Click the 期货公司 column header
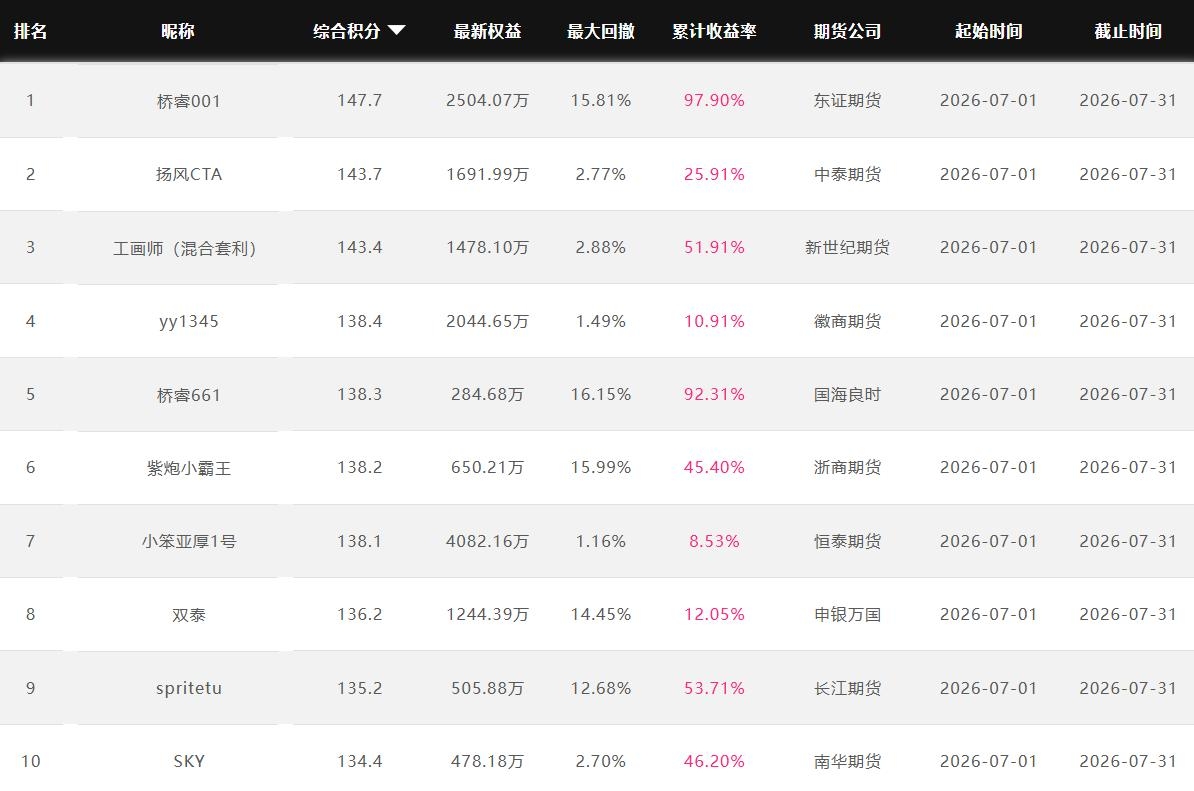Image resolution: width=1194 pixels, height=791 pixels. point(848,31)
